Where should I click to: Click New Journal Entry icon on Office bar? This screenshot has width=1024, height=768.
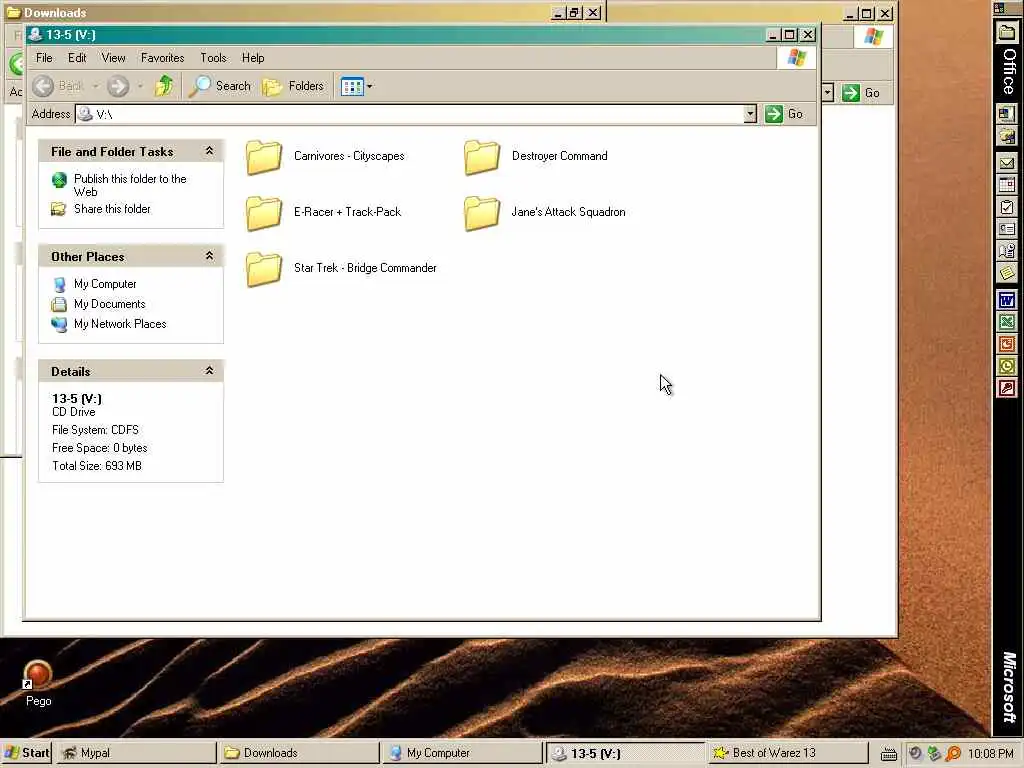click(1007, 251)
